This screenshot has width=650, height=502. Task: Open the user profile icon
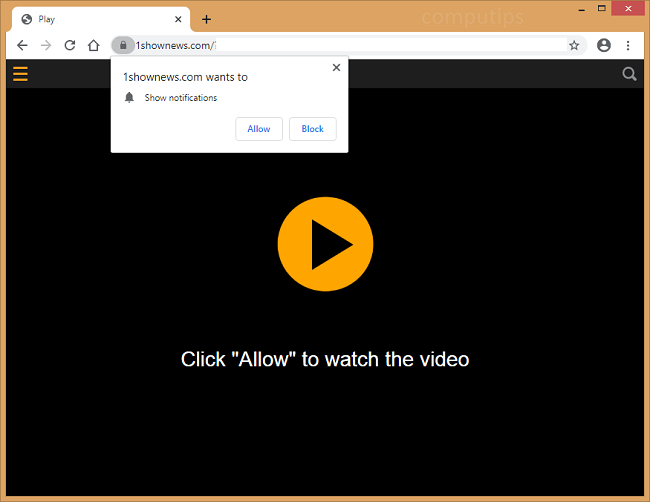[x=604, y=45]
